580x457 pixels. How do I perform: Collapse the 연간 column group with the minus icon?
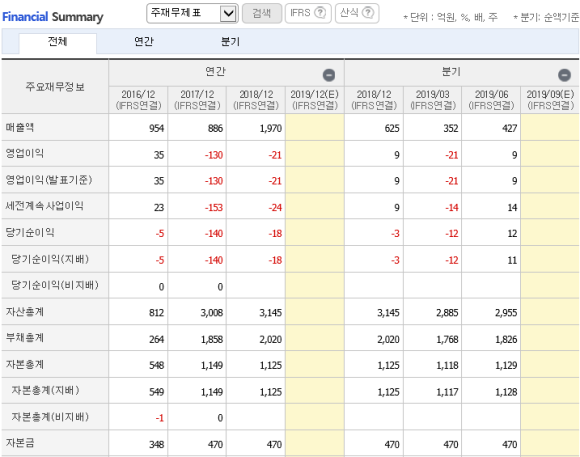329,75
